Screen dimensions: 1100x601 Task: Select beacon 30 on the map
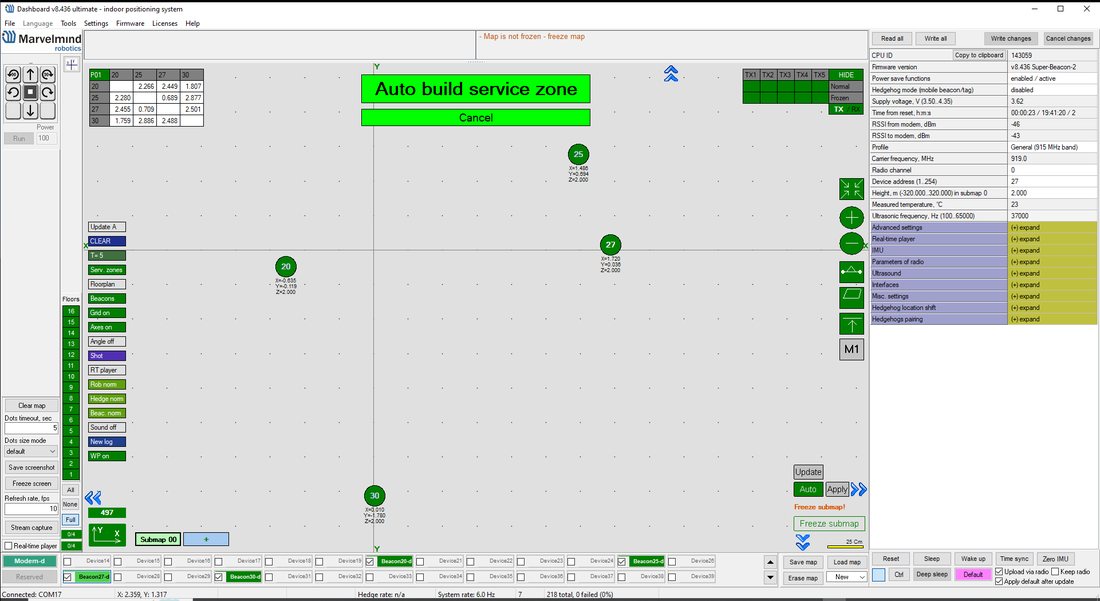375,496
